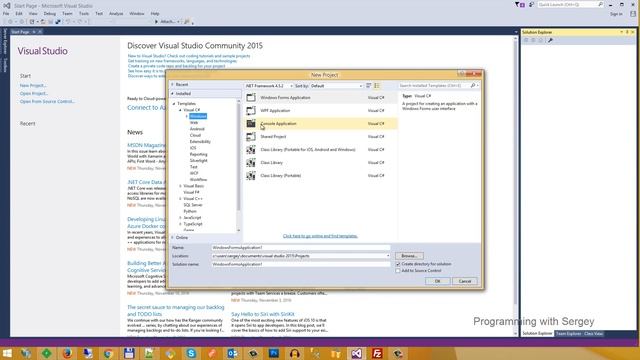
Task: Open the notifications flag icon in title bar
Action: [520, 4]
